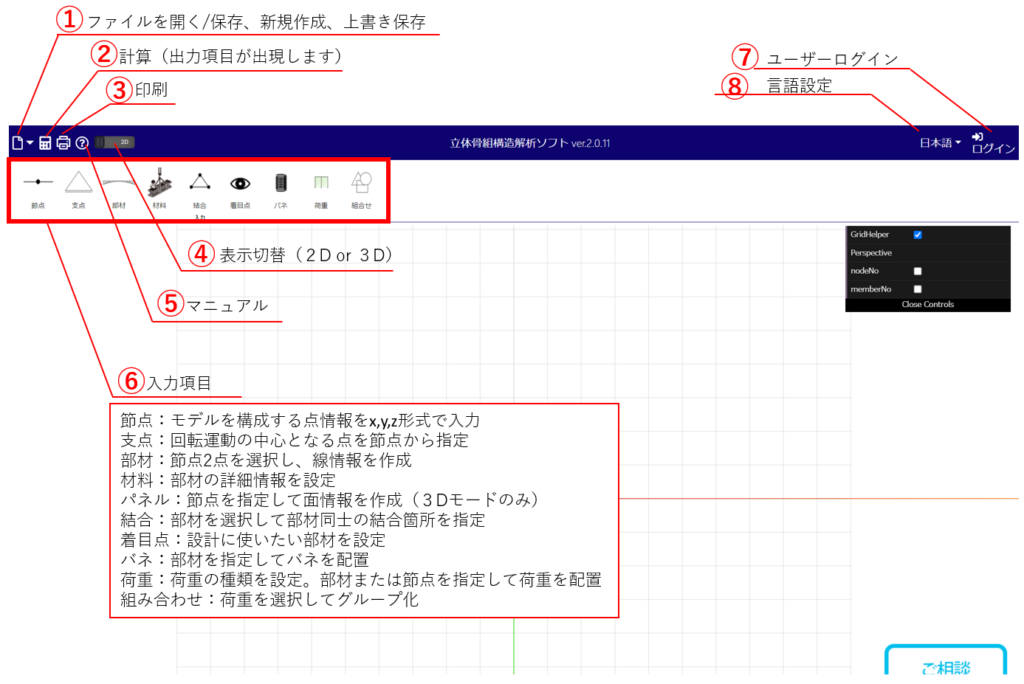Viewport: 1024px width, 684px height.
Task: Click the ログイン login button
Action: [993, 143]
